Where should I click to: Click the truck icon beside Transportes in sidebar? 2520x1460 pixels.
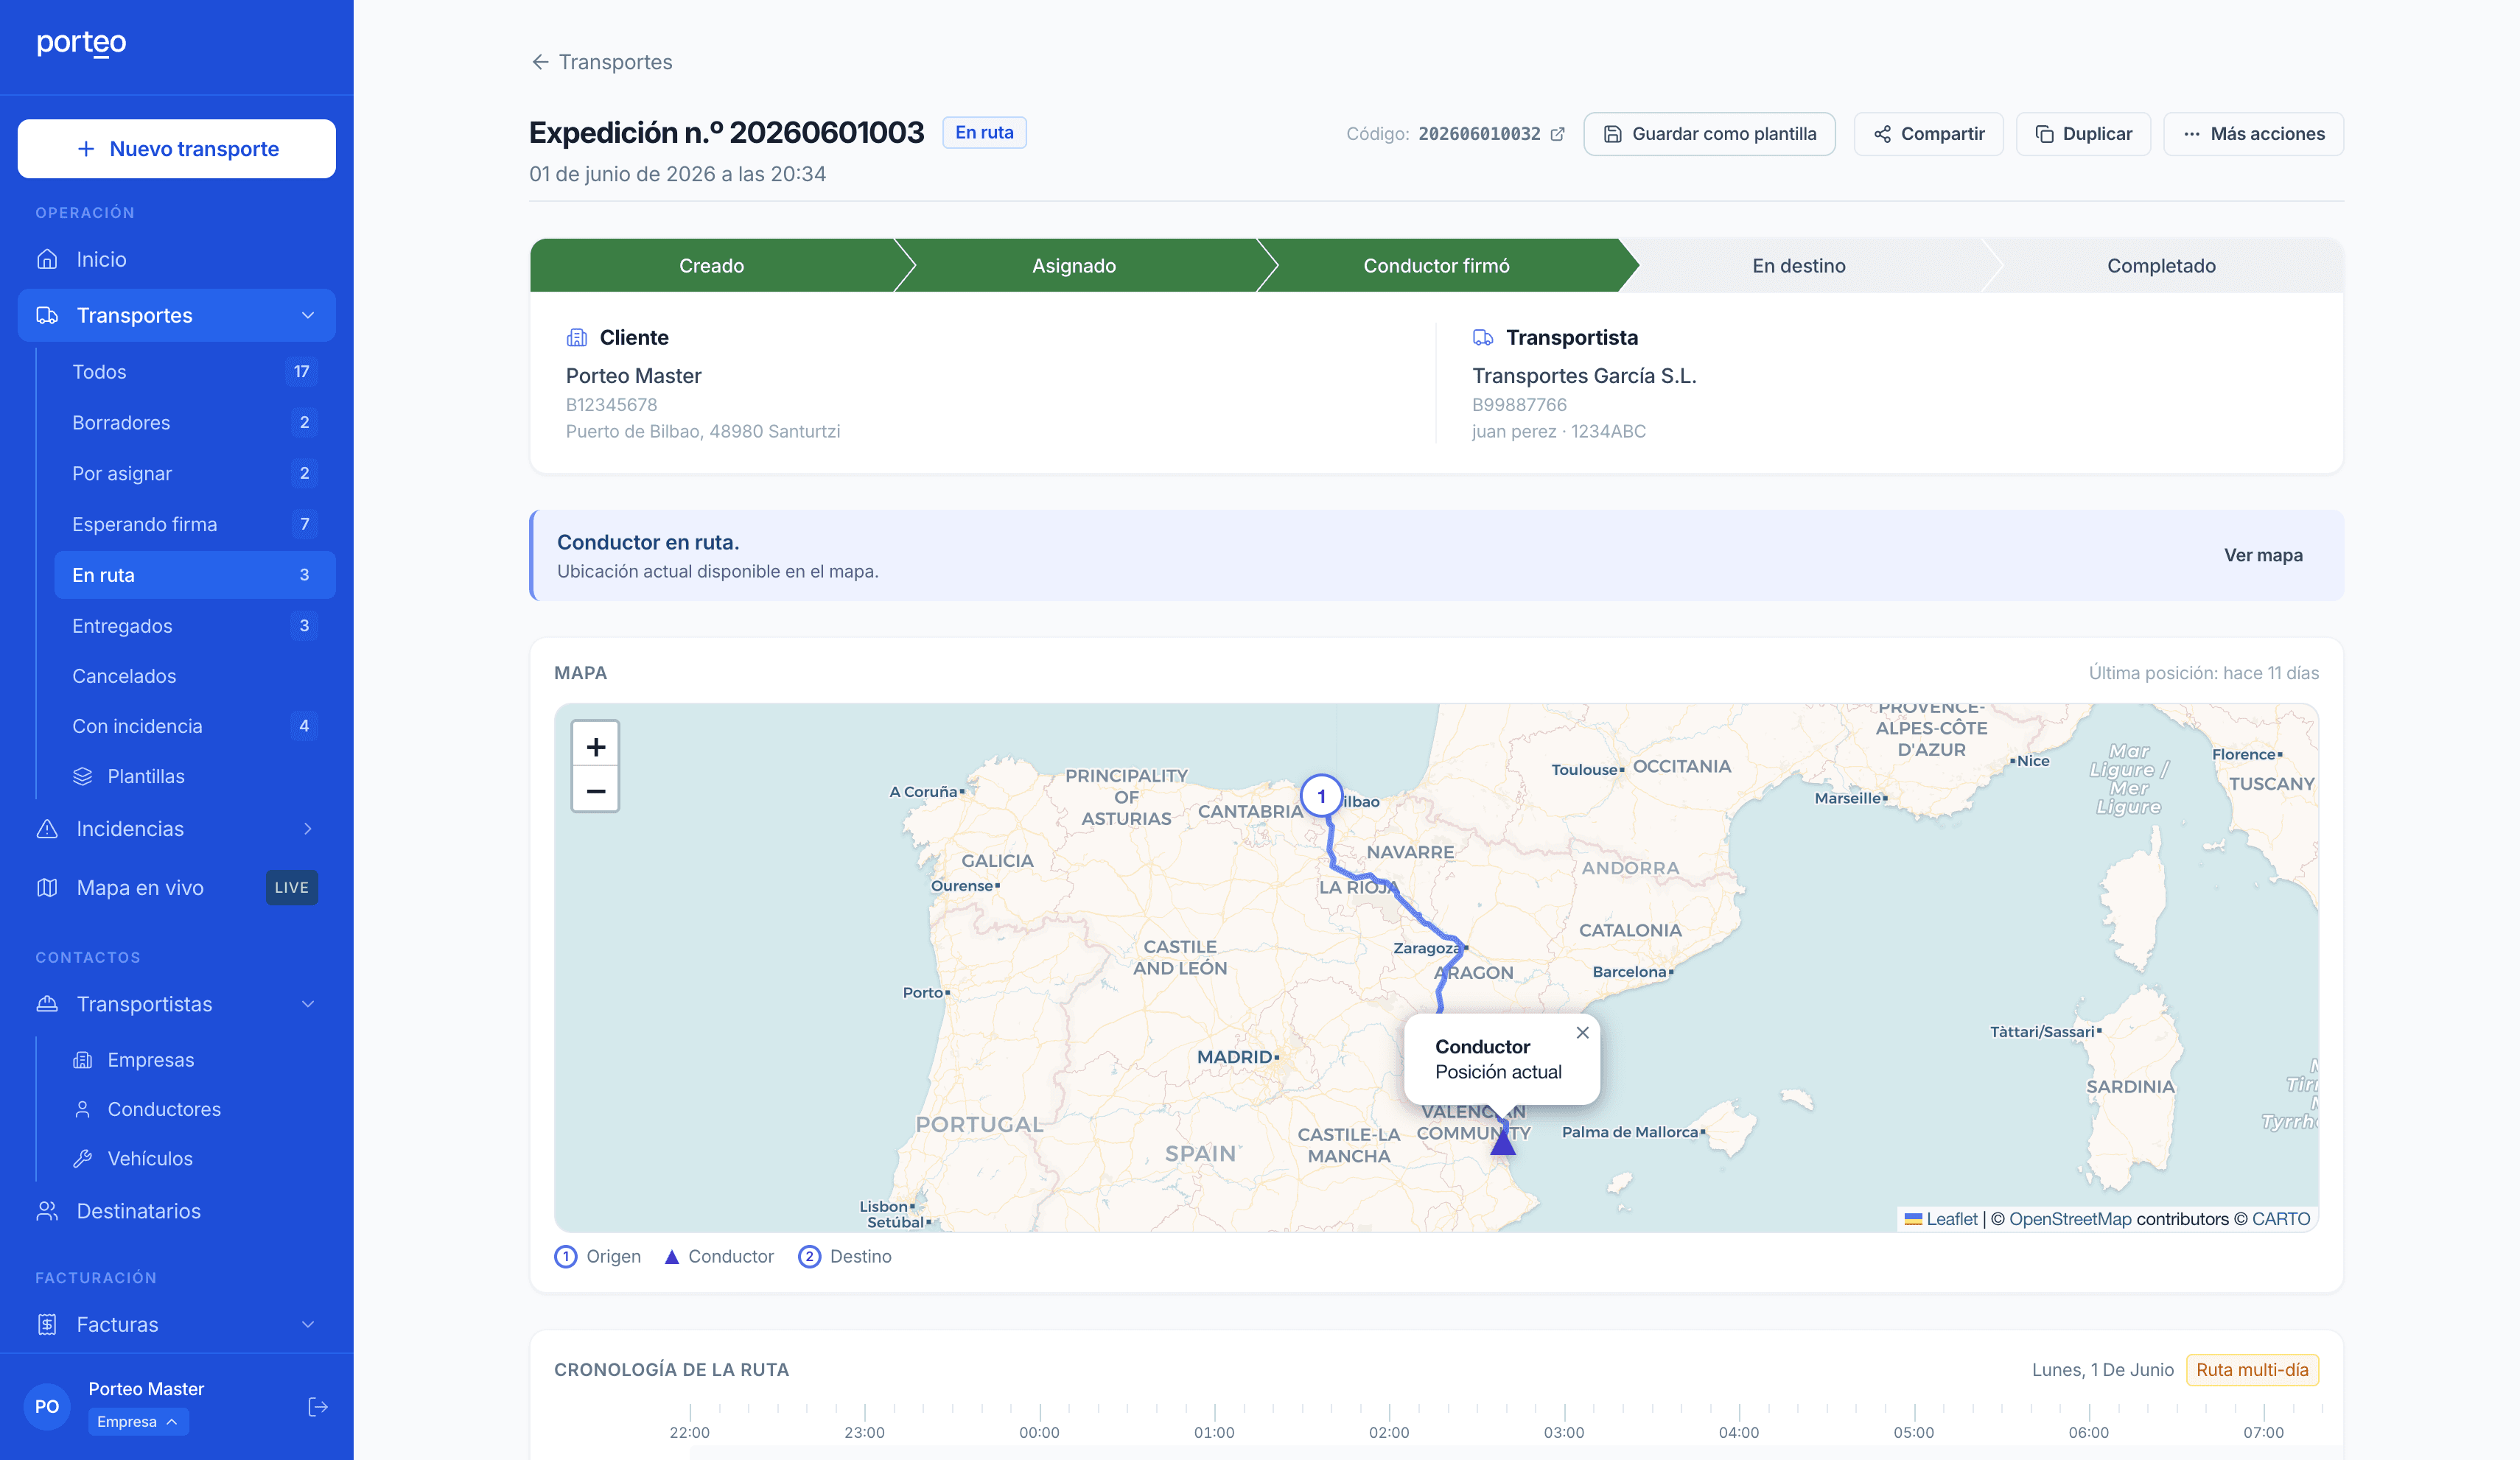pyautogui.click(x=47, y=315)
